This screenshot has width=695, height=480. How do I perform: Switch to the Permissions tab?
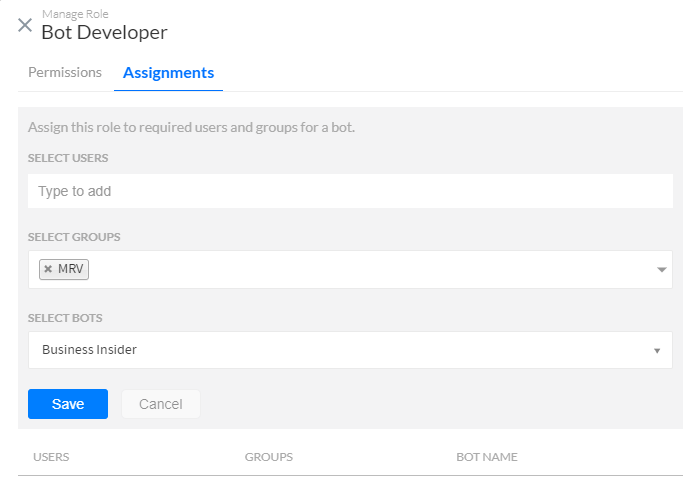pos(65,73)
